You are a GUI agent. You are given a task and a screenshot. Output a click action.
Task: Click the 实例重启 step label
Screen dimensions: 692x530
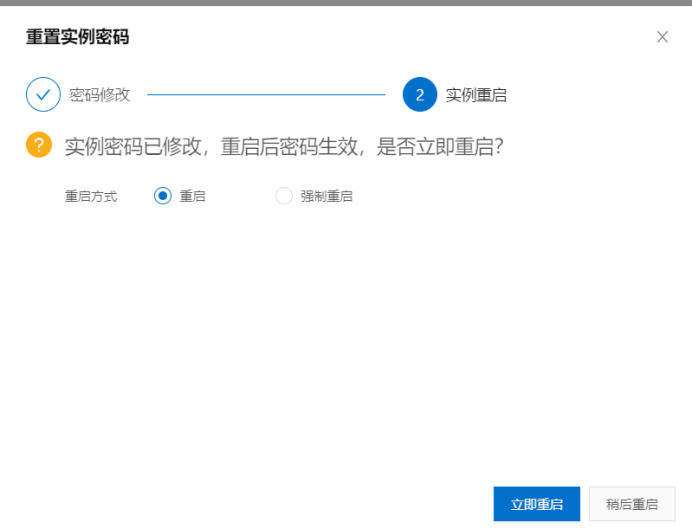click(476, 95)
